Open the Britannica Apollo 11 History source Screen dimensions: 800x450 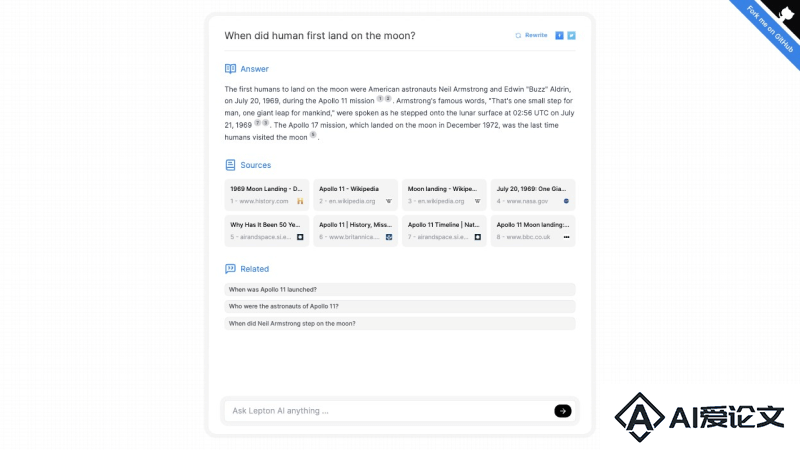(356, 231)
